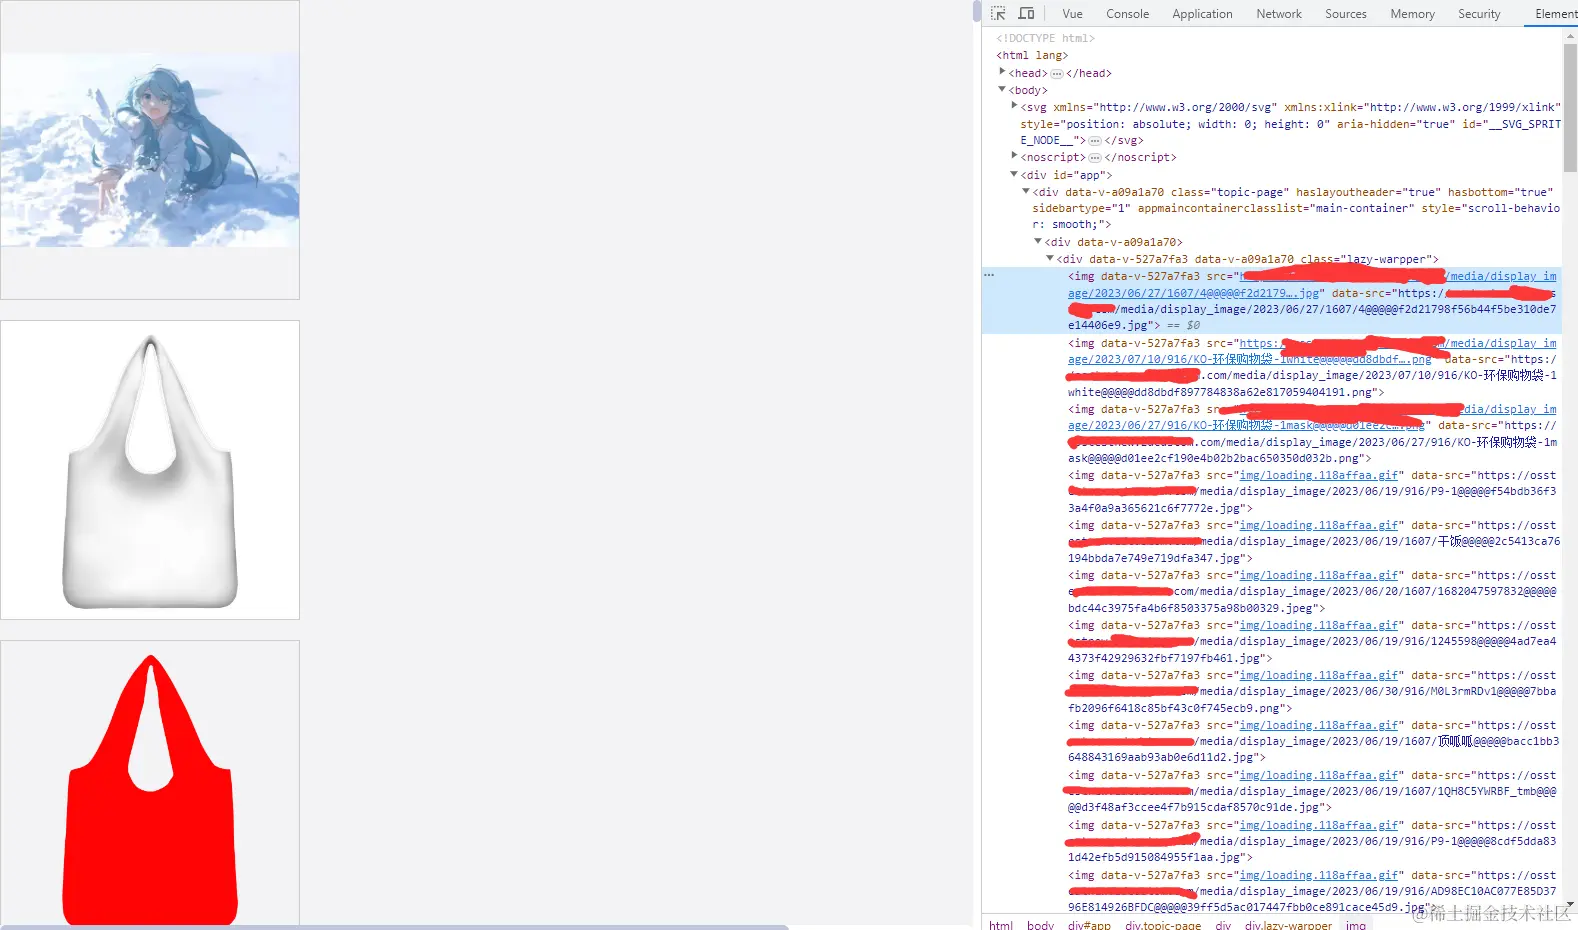1578x930 pixels.
Task: Expand the head element
Action: click(1002, 72)
